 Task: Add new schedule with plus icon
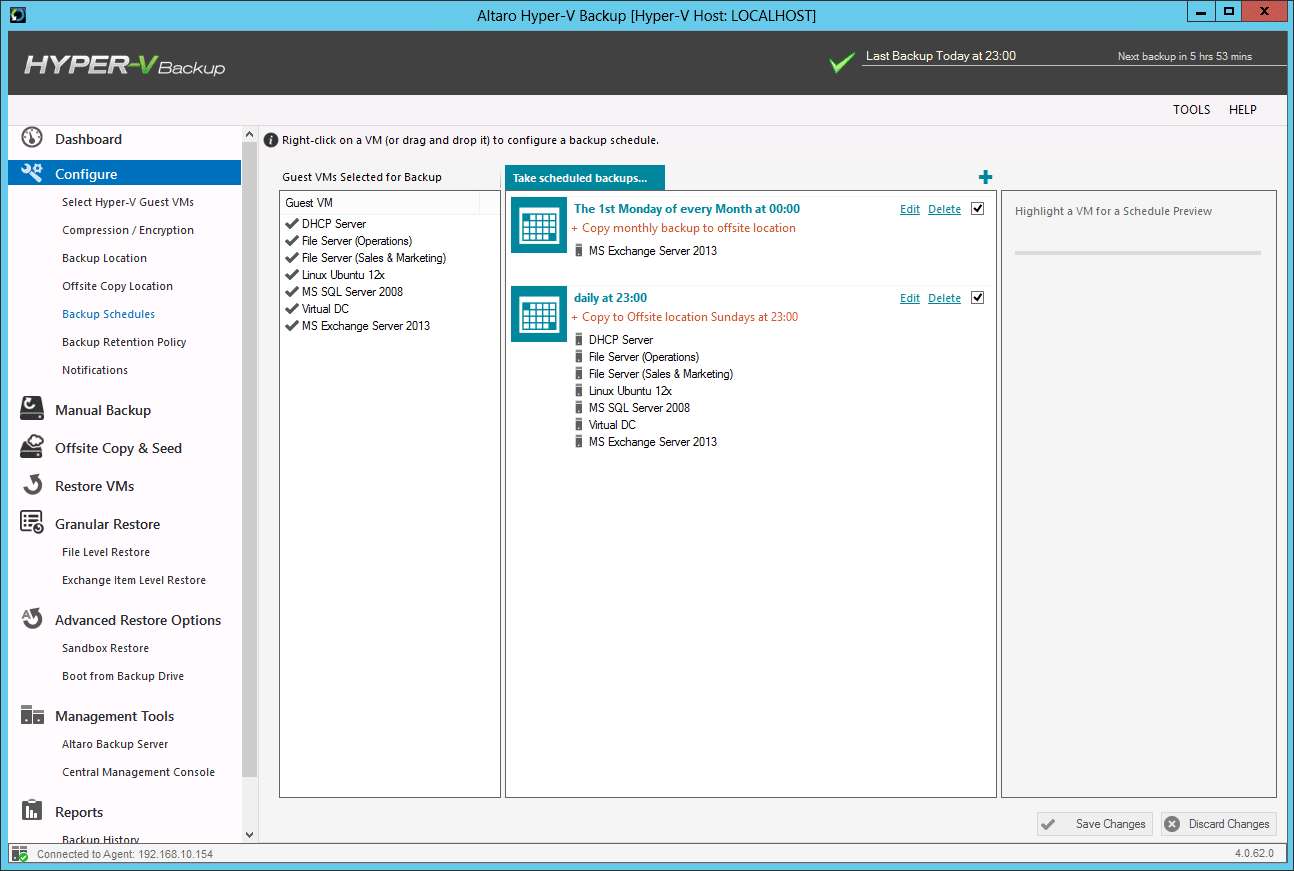[x=985, y=177]
